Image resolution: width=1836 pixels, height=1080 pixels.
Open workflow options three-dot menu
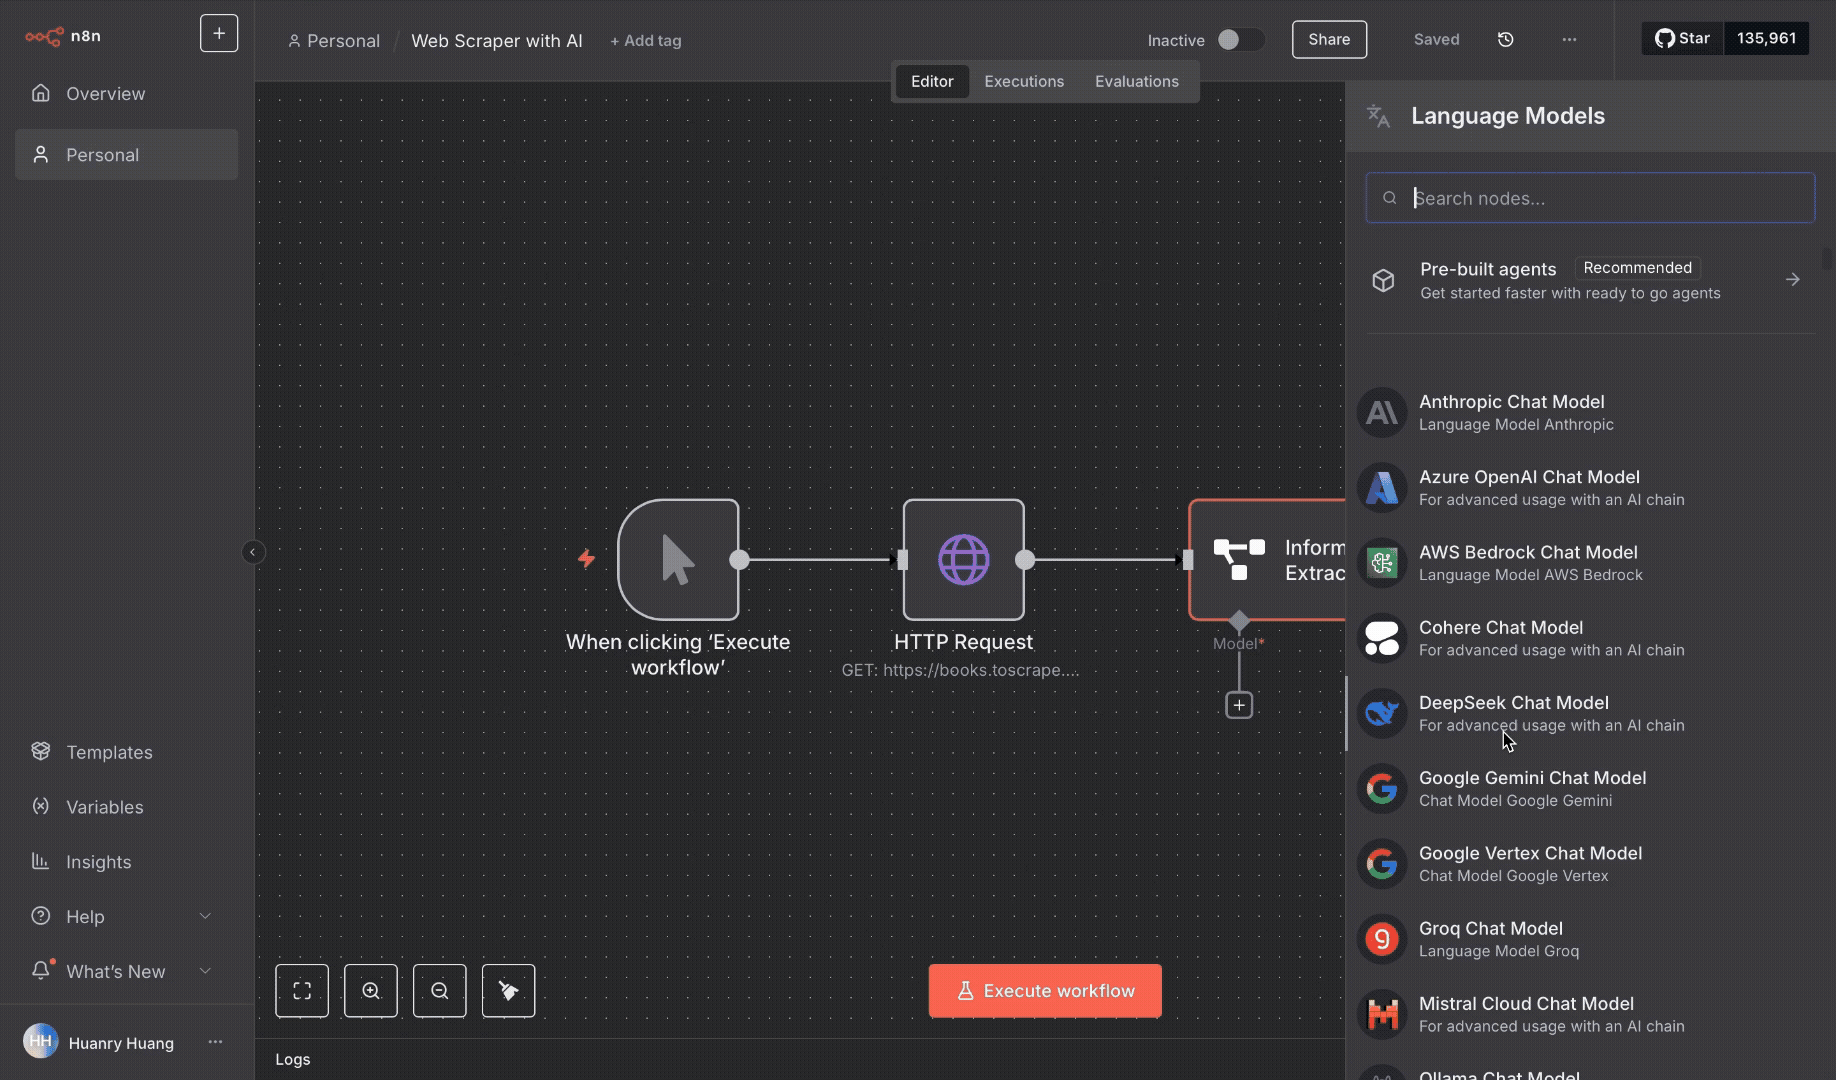click(1569, 39)
